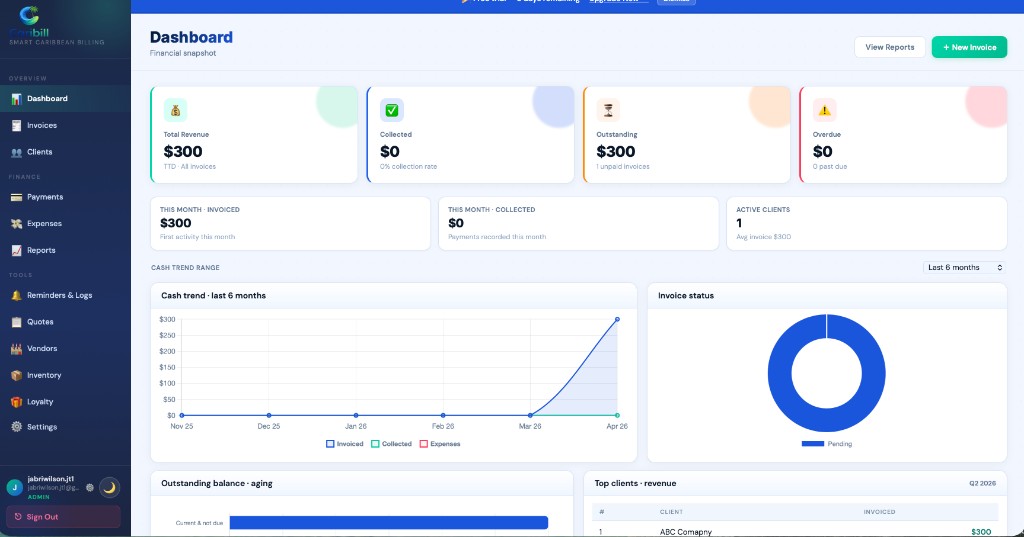Image resolution: width=1024 pixels, height=537 pixels.
Task: Open Expenses via its sidebar icon
Action: click(16, 223)
